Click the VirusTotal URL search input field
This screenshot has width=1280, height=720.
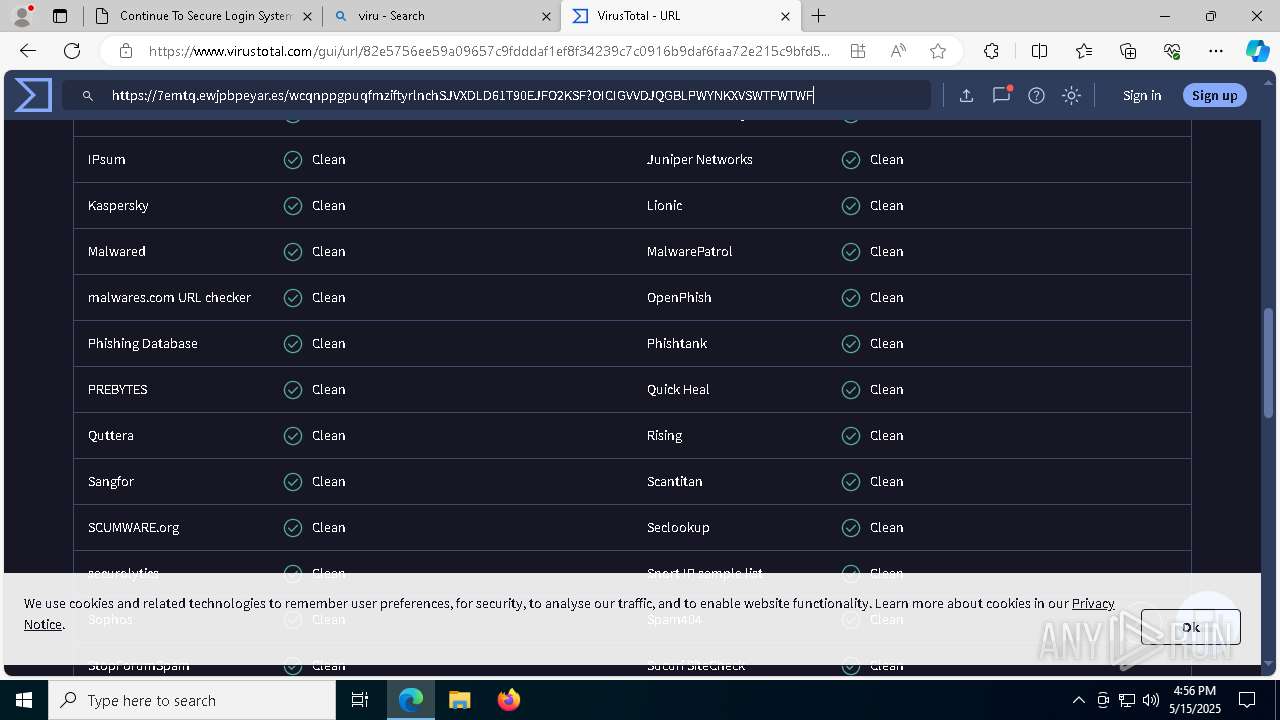click(496, 96)
